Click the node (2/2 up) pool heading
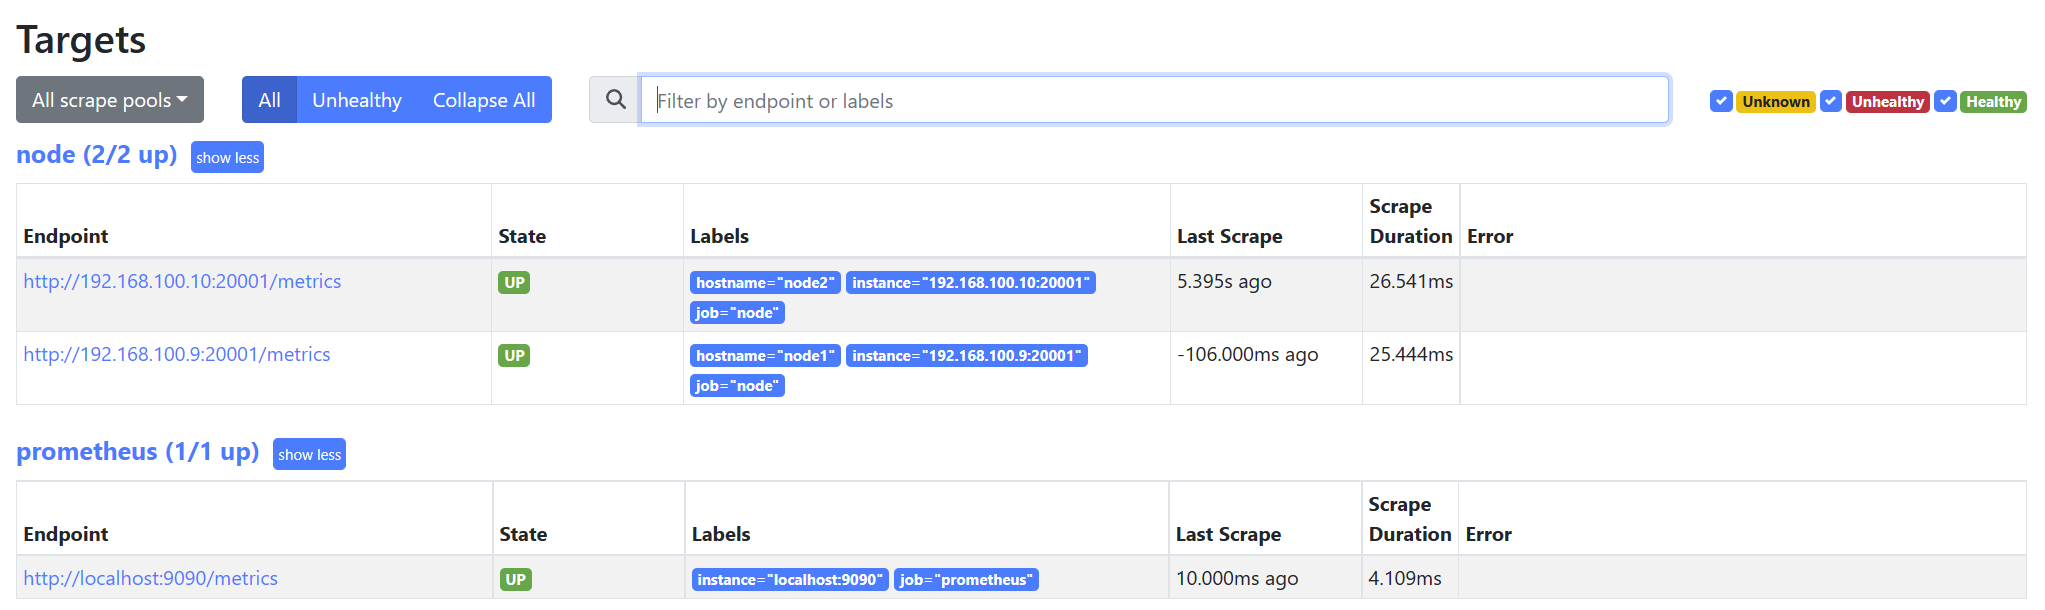 [x=97, y=155]
